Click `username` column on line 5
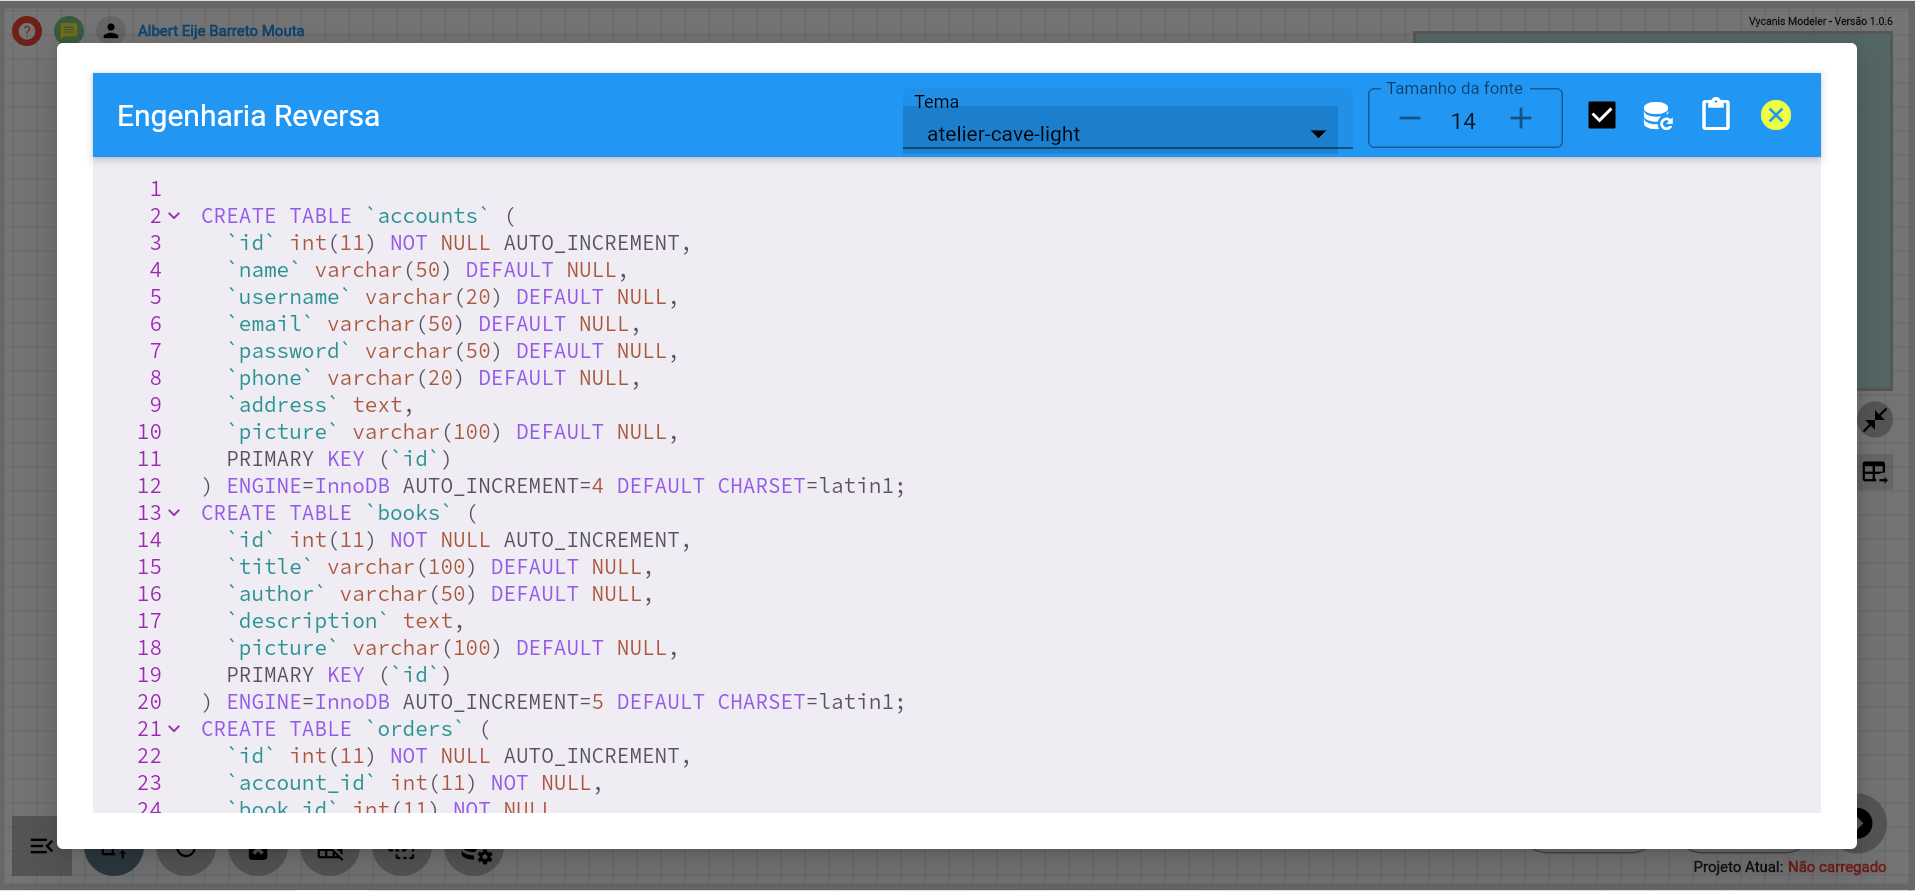The width and height of the screenshot is (1915, 891). pos(289,297)
